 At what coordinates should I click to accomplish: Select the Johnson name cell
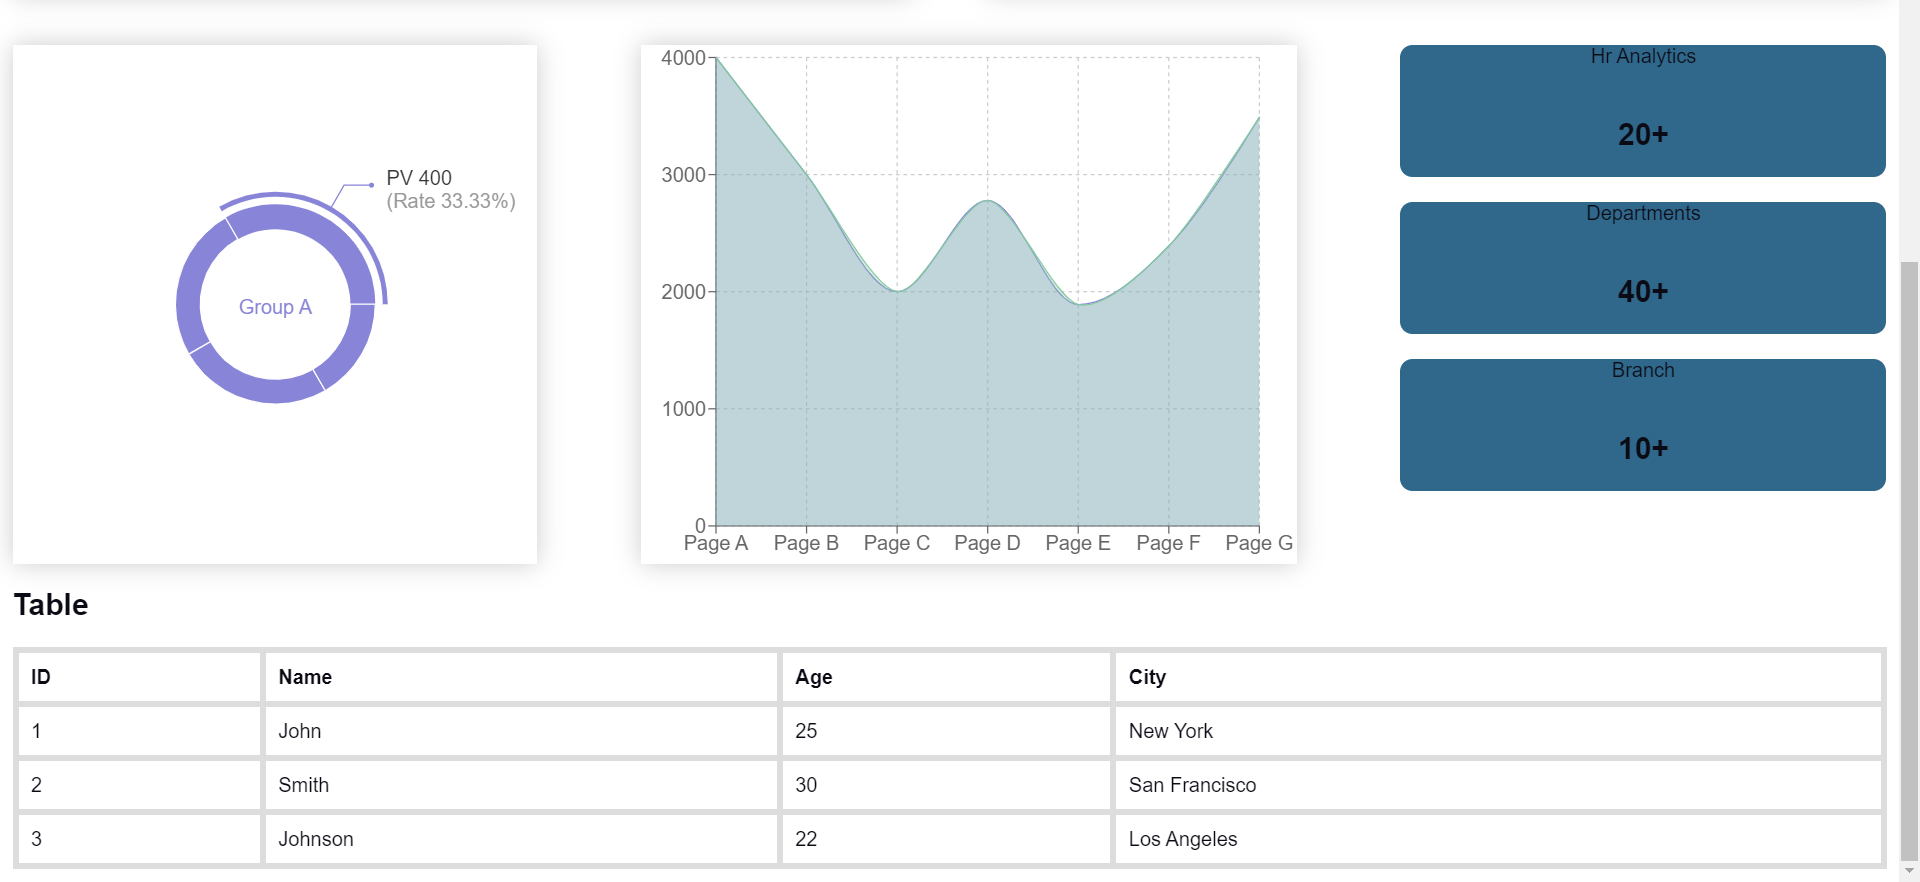pos(316,839)
